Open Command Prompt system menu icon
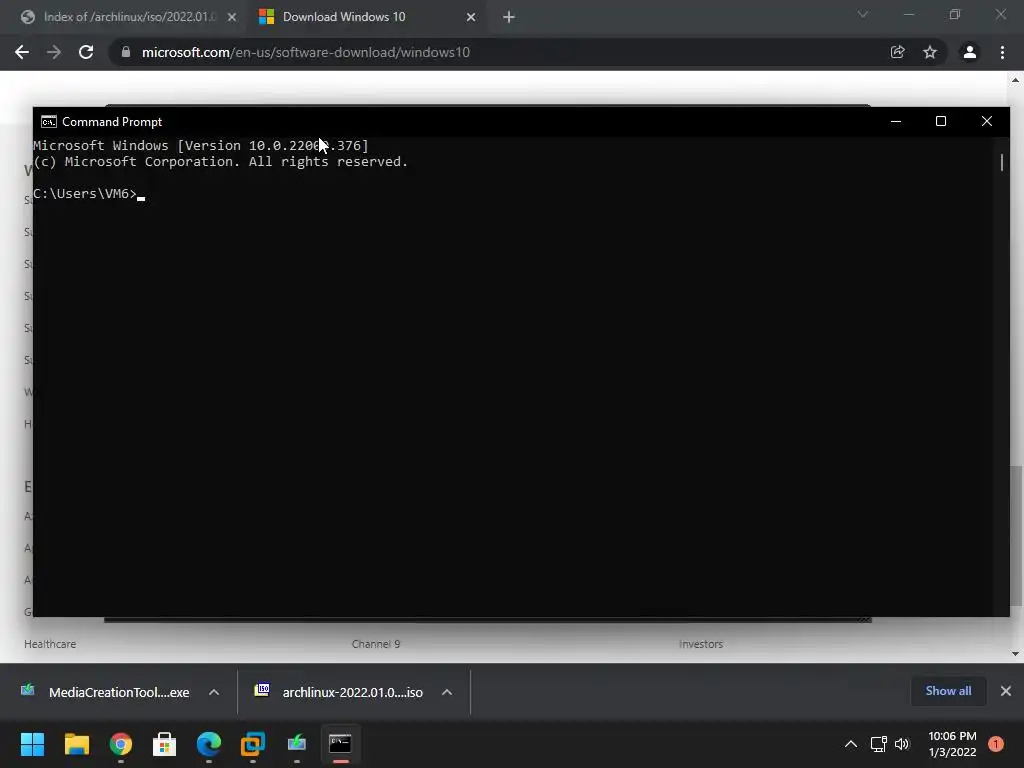 click(x=48, y=121)
